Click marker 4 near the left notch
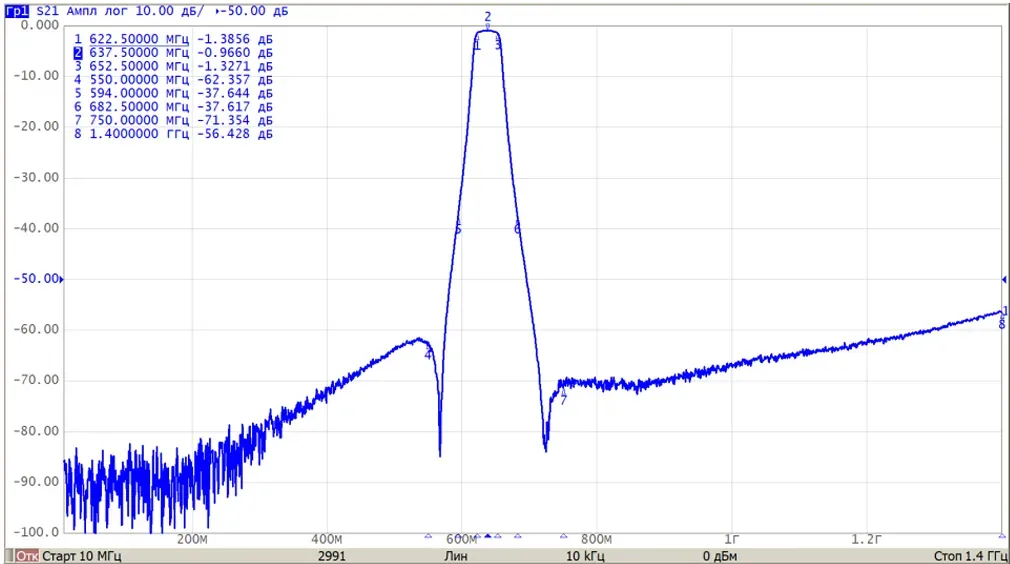 click(x=428, y=355)
